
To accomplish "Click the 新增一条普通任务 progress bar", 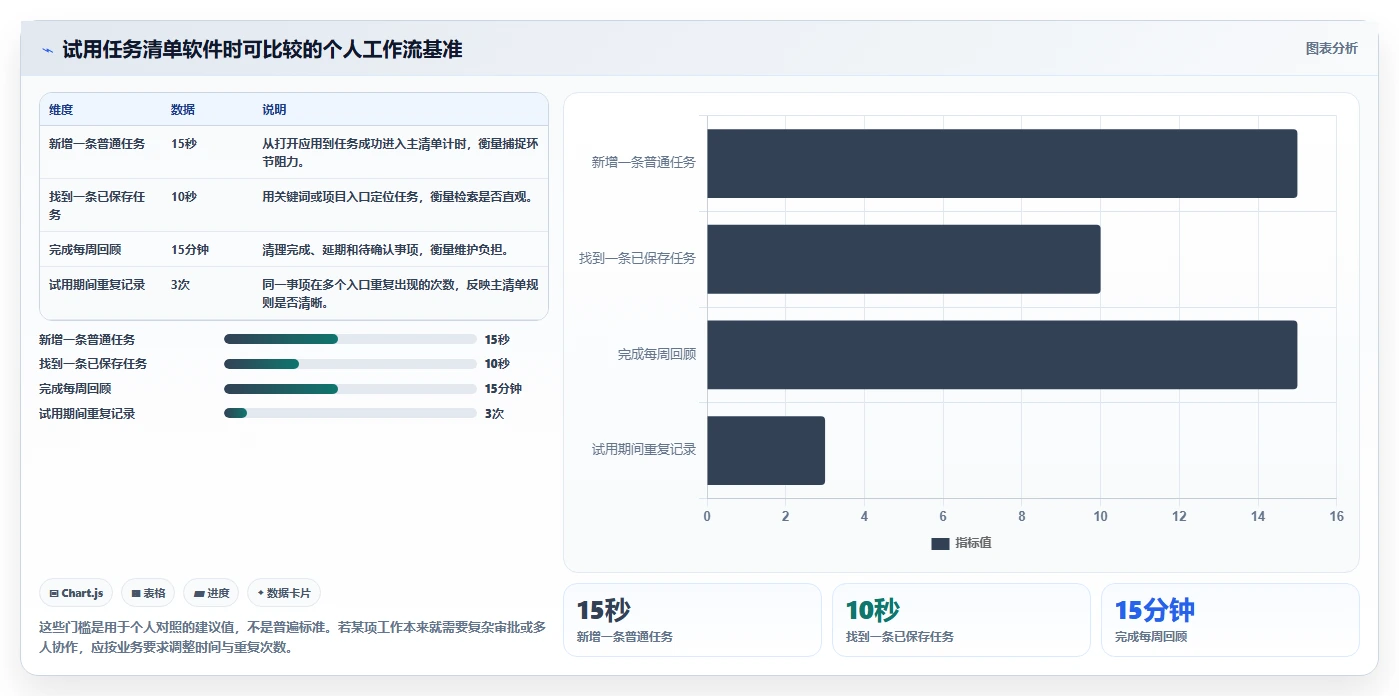I will pyautogui.click(x=350, y=339).
